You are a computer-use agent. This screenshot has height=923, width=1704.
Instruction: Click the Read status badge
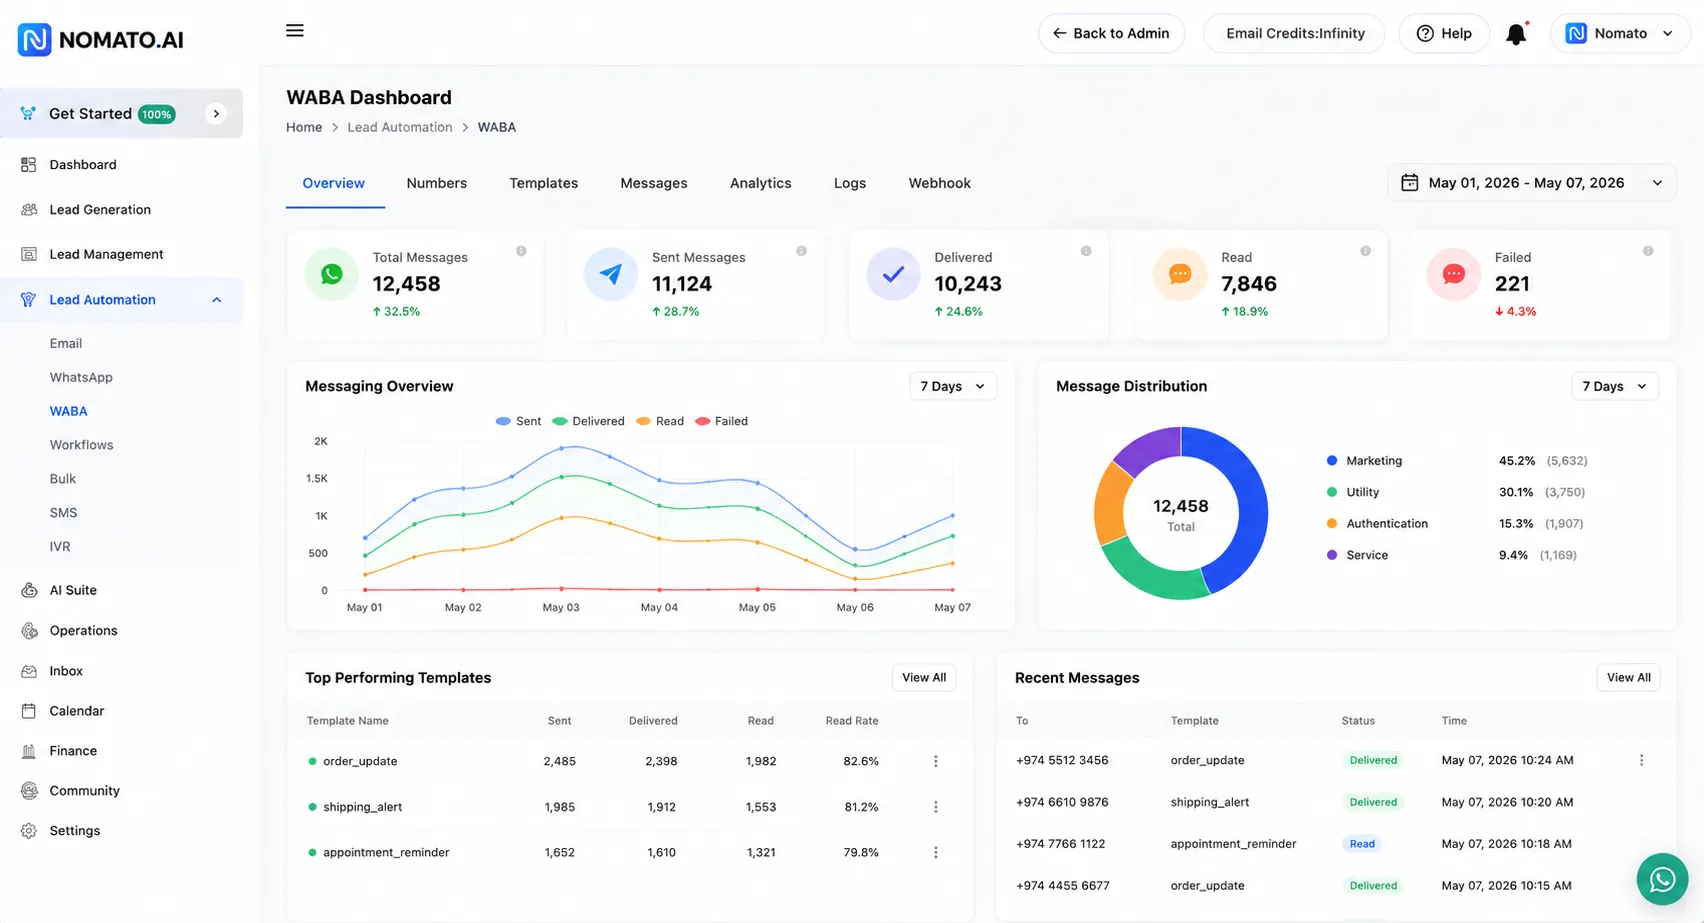[x=1362, y=845]
